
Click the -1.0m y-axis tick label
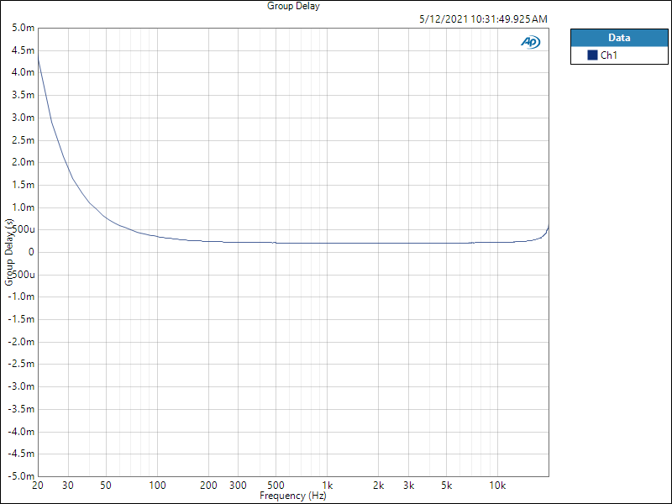pos(21,297)
